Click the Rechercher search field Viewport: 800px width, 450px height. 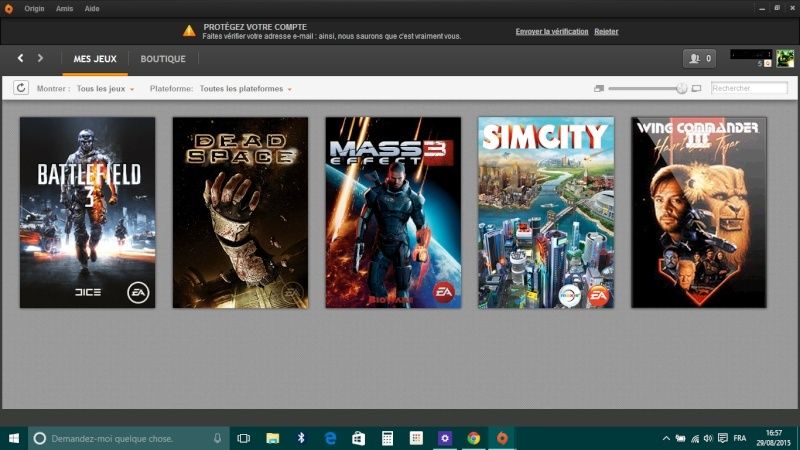pos(749,88)
